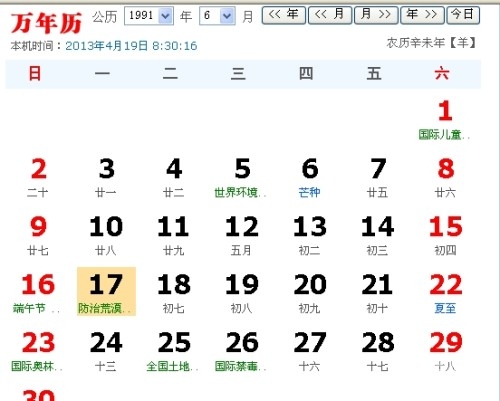Select date 4 with lunar 廿二

(174, 178)
